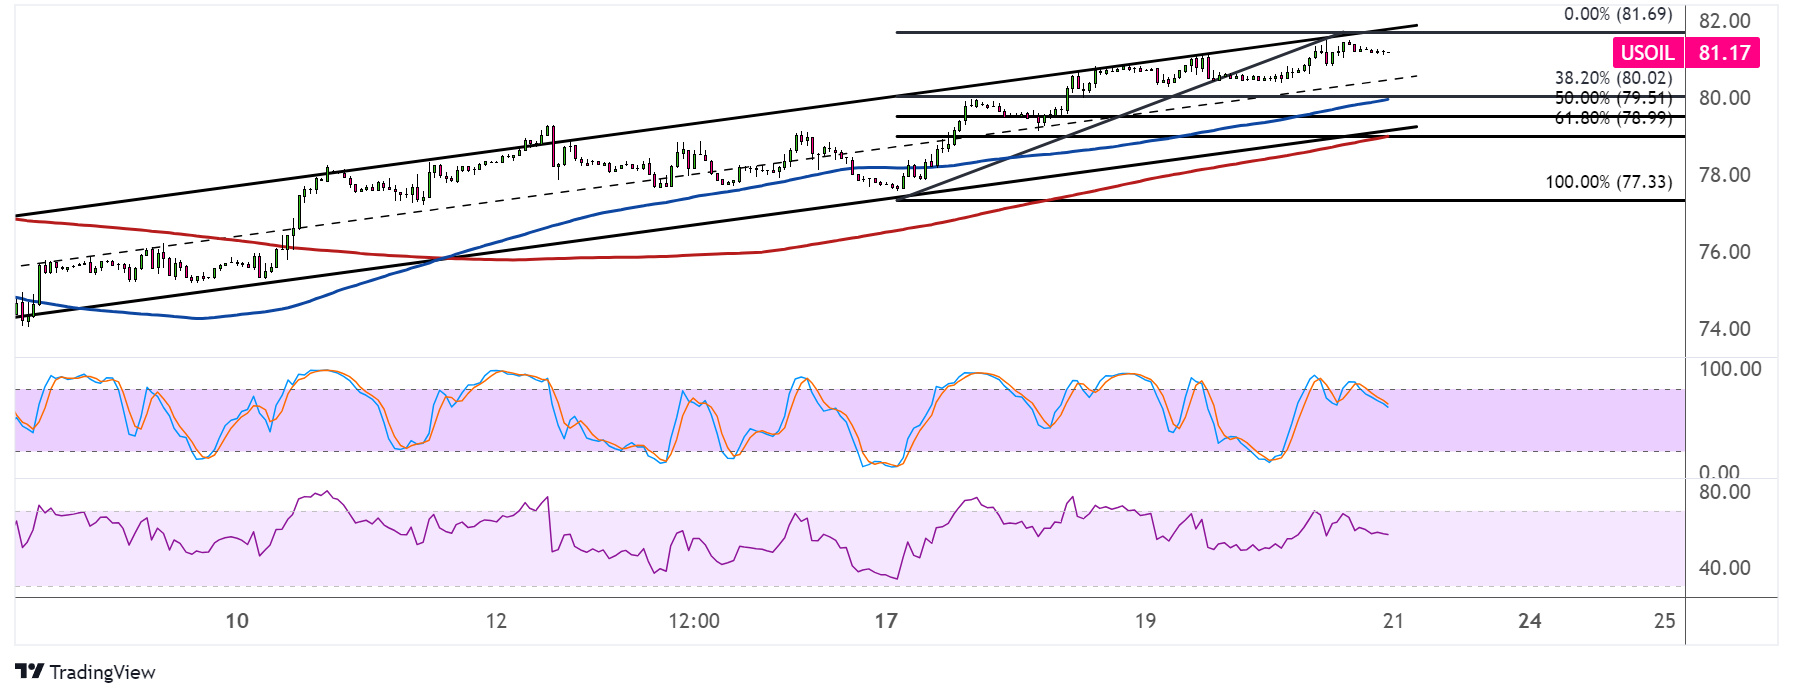Click date 17 on time axis

click(886, 621)
